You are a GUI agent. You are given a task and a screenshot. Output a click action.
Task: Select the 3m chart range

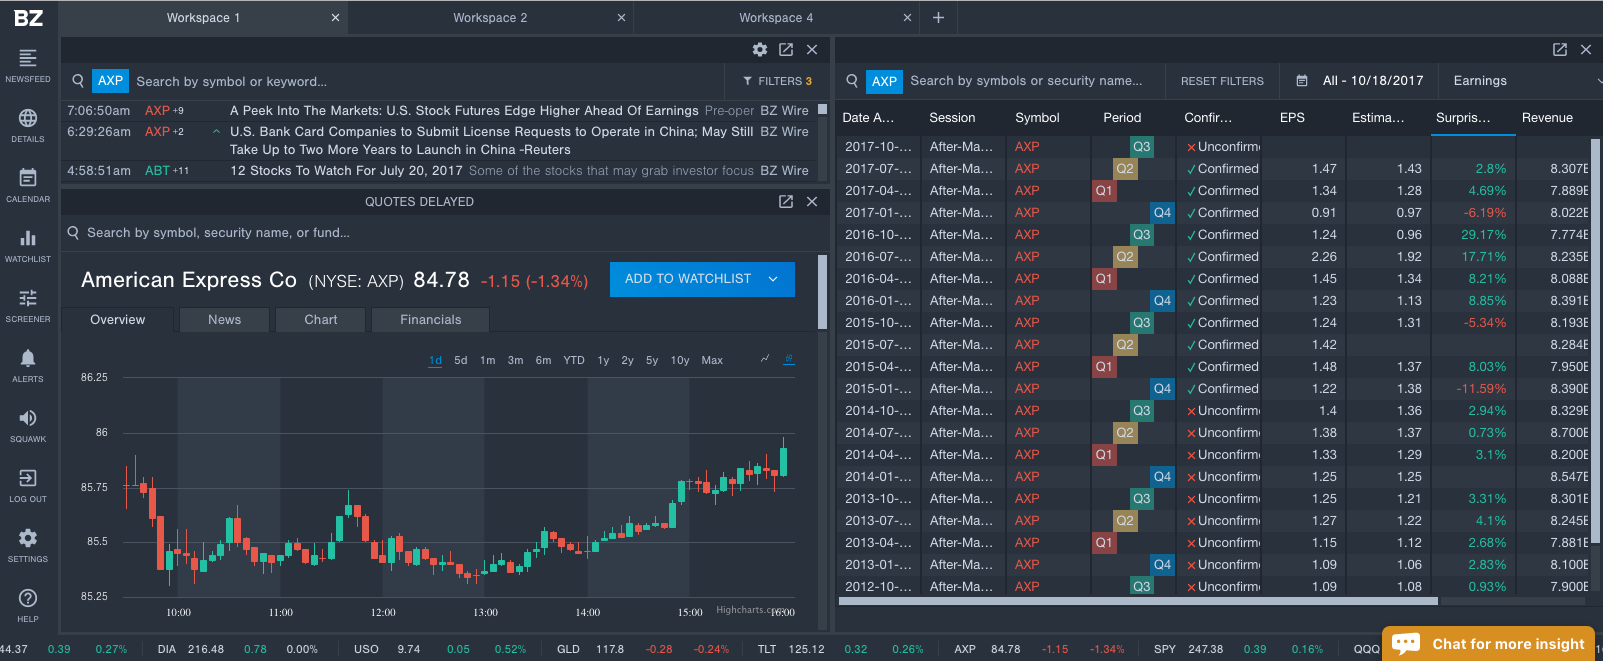pyautogui.click(x=516, y=360)
